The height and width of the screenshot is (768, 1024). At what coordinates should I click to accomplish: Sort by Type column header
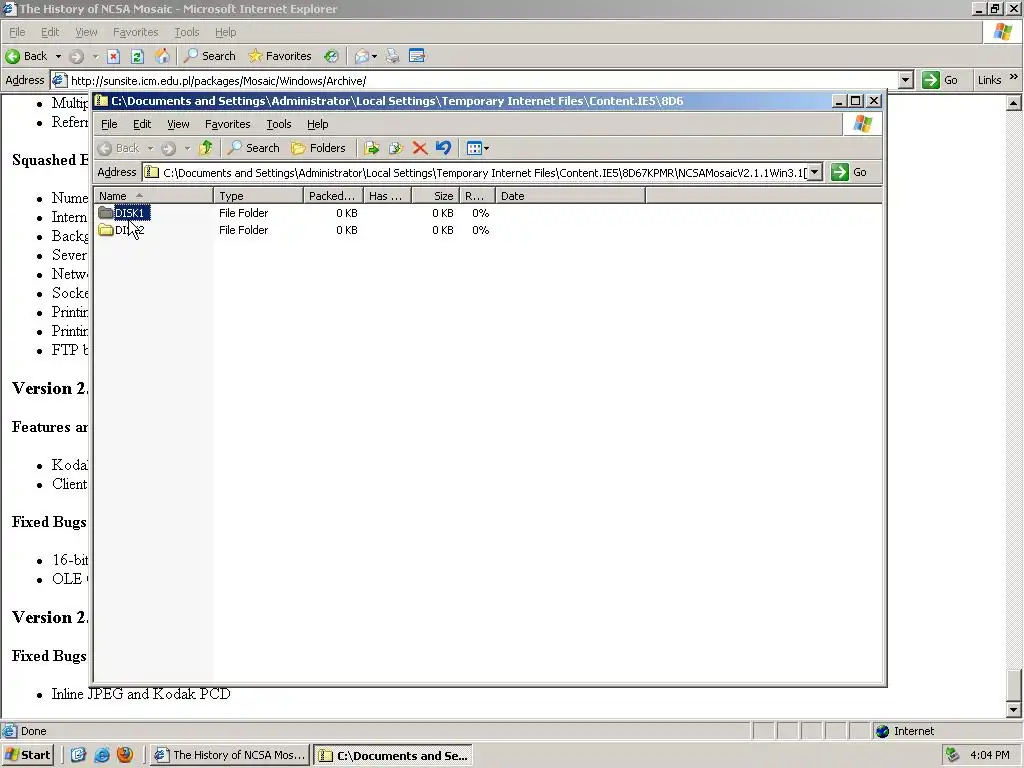259,196
